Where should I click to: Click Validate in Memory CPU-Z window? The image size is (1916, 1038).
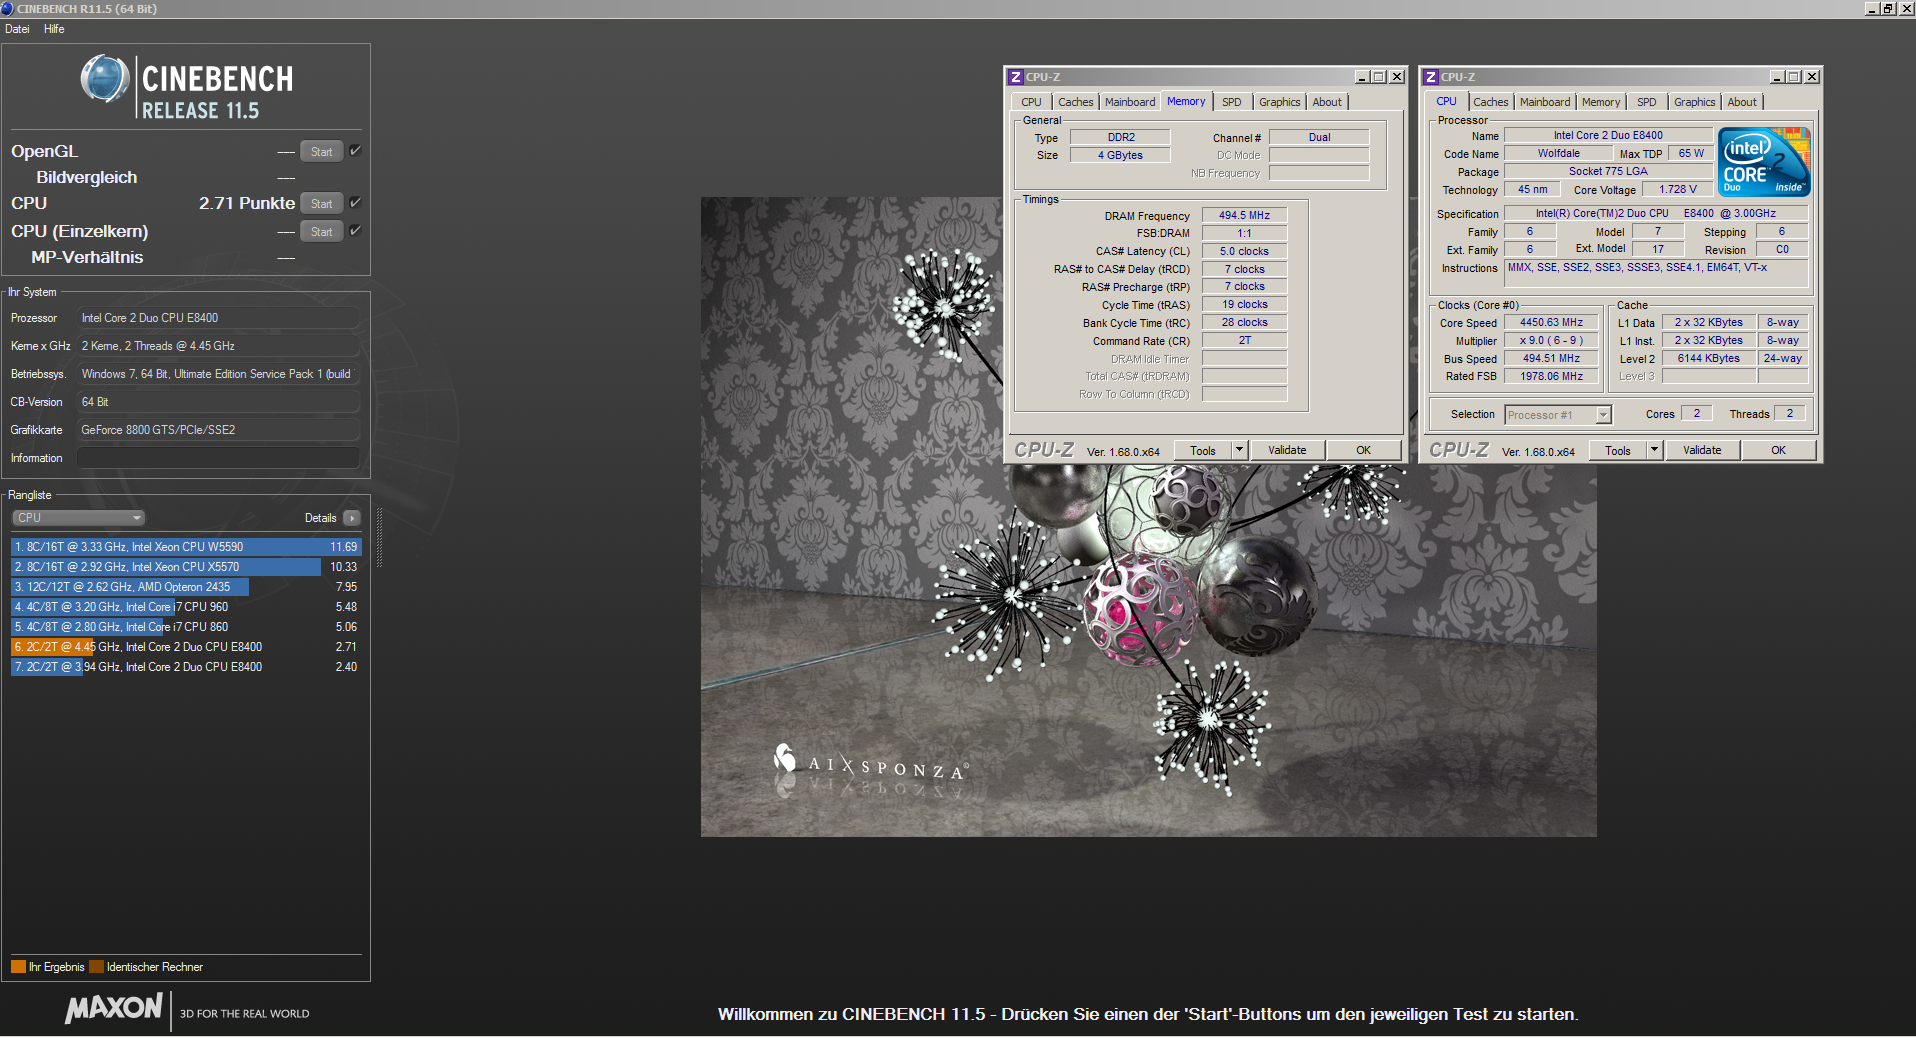tap(1288, 450)
